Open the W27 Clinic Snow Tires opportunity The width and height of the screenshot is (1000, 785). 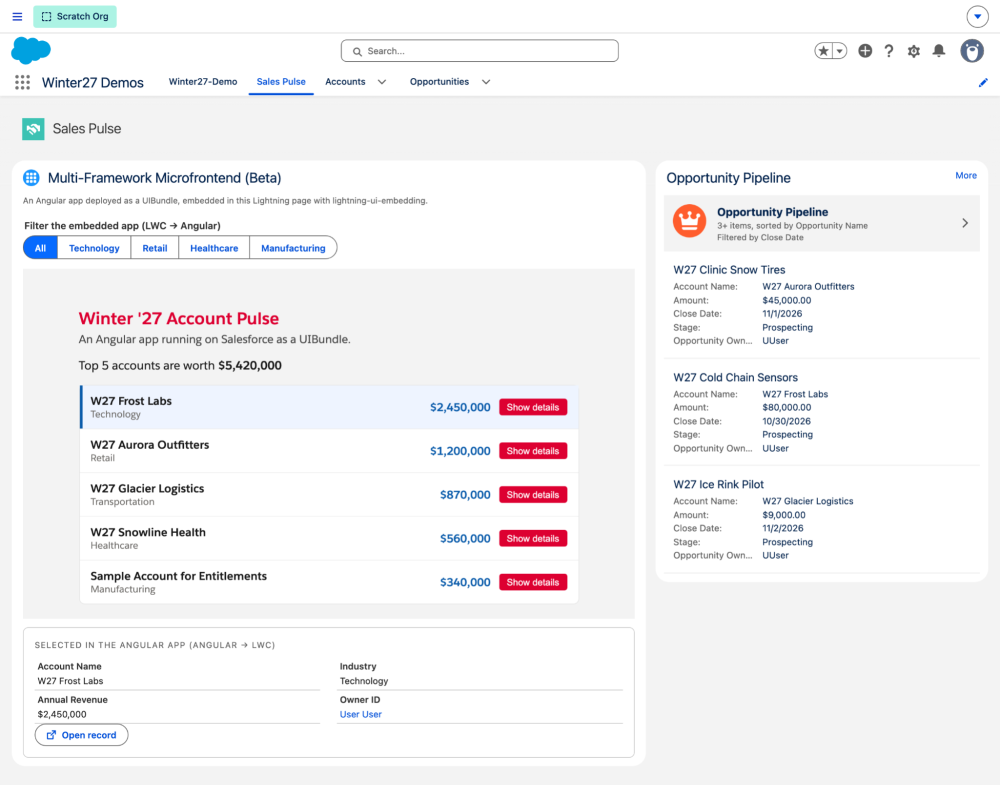click(x=729, y=270)
